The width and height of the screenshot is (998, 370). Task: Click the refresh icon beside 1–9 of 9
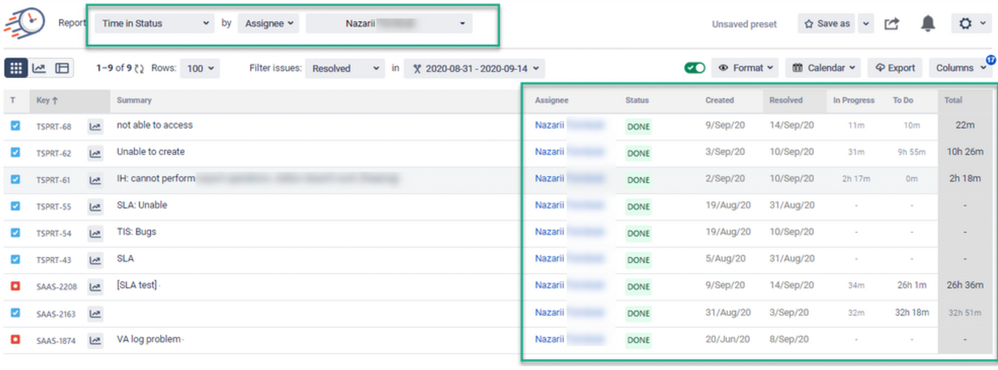coord(140,68)
